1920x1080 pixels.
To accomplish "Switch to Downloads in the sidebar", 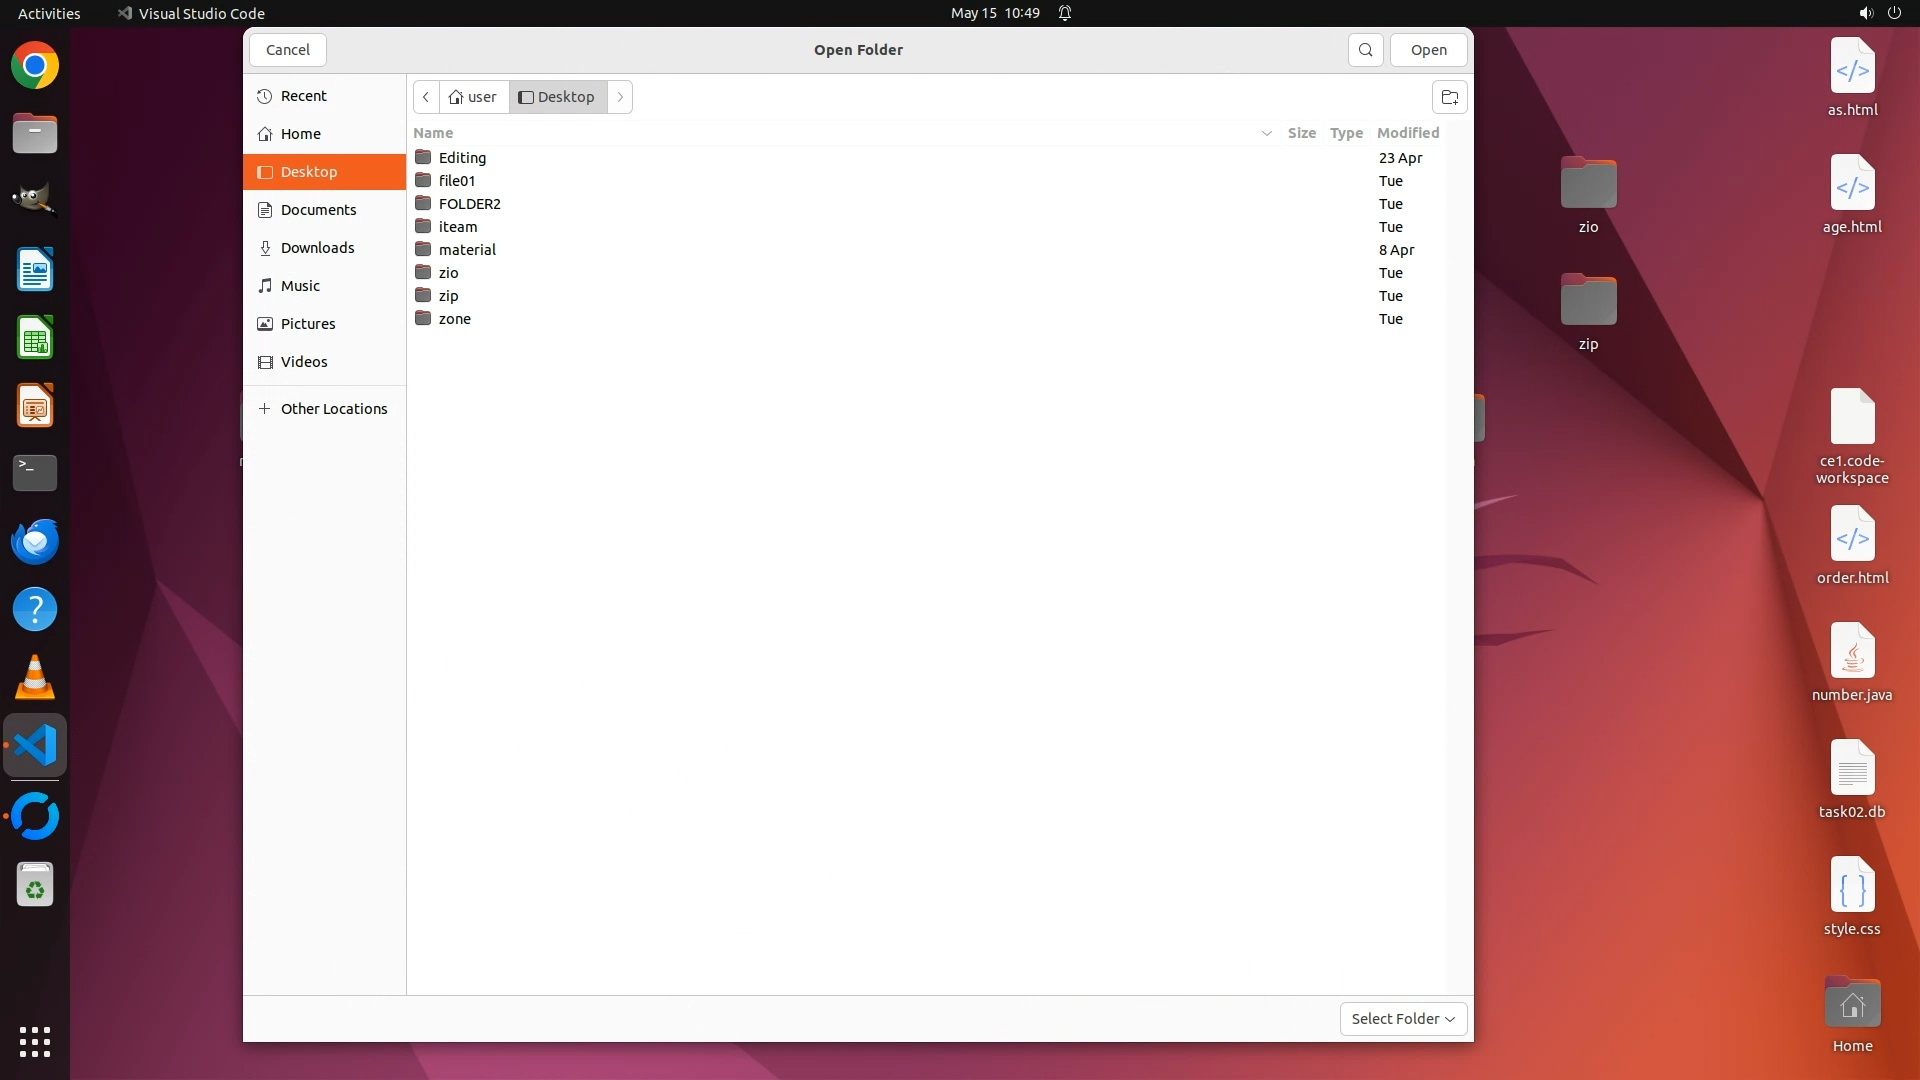I will coord(317,248).
